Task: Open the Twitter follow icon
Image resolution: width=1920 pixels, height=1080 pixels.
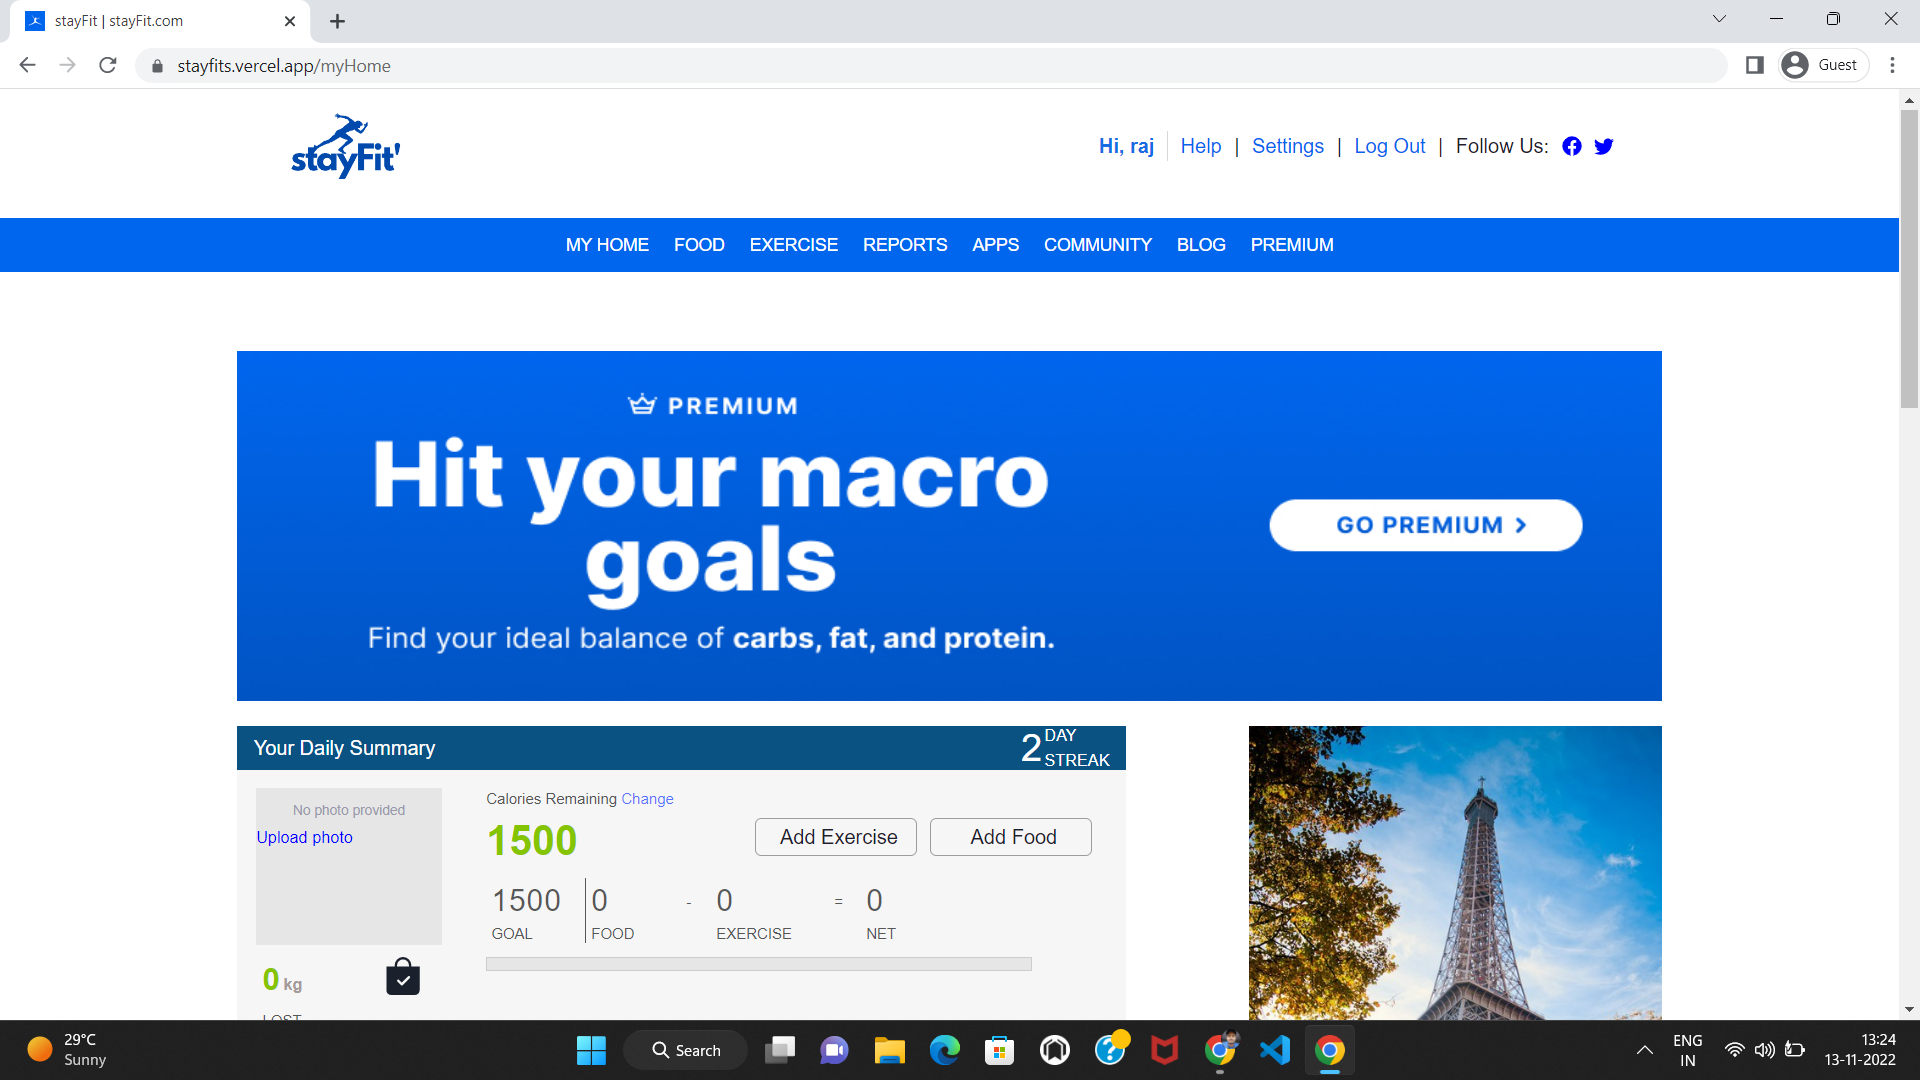Action: [x=1604, y=146]
